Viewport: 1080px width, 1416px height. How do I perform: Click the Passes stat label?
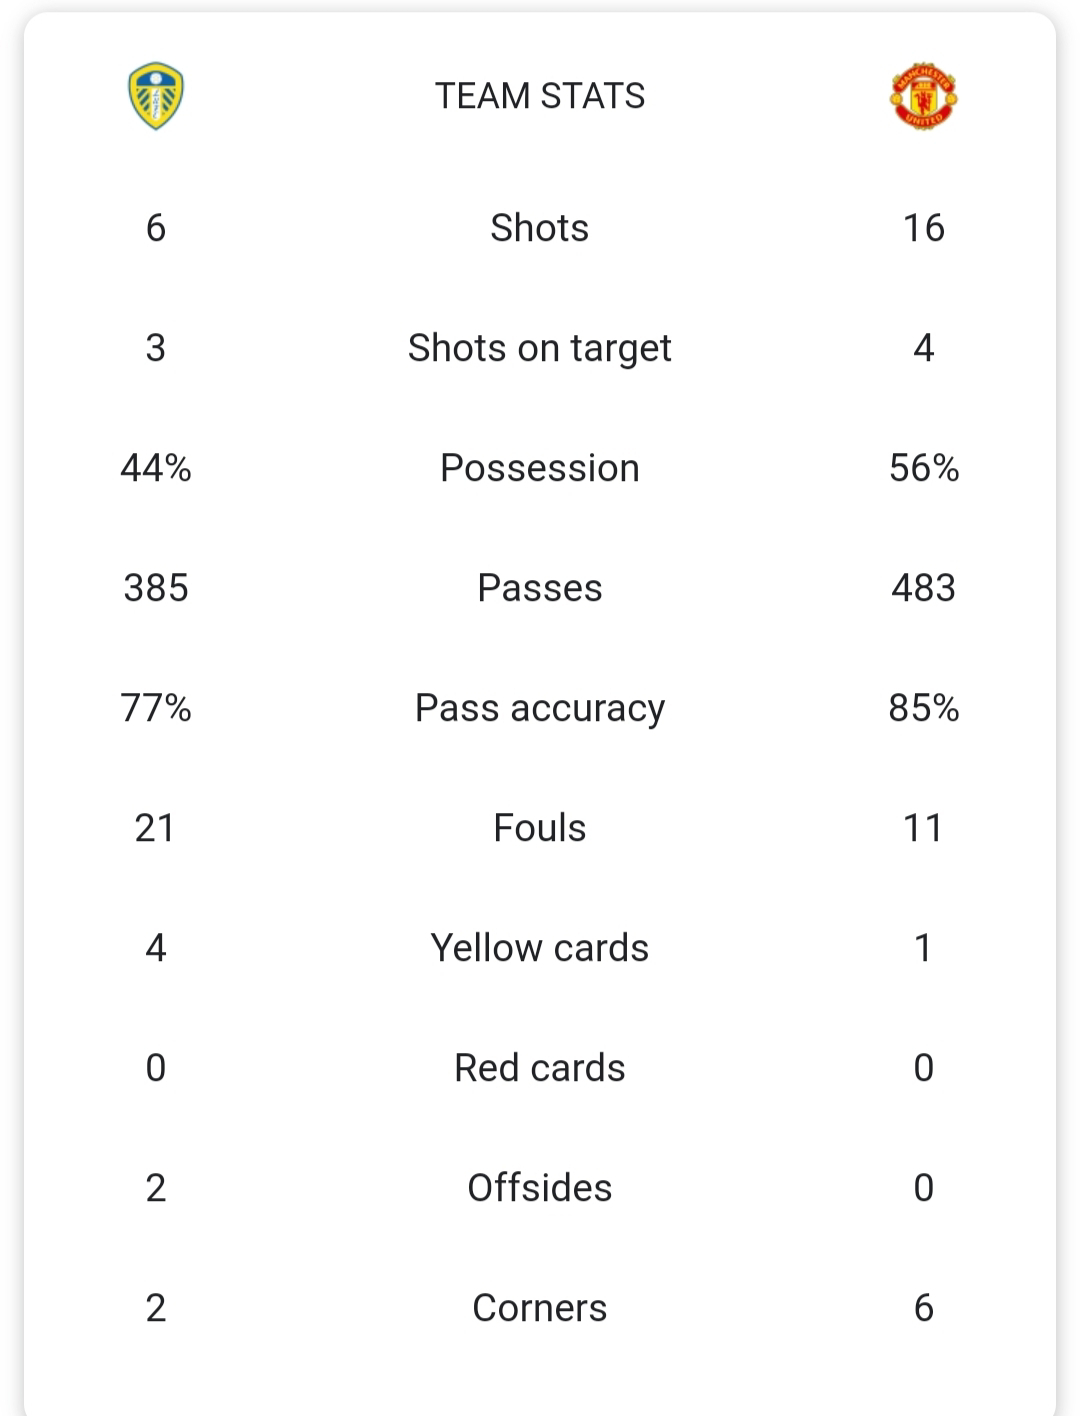(540, 588)
